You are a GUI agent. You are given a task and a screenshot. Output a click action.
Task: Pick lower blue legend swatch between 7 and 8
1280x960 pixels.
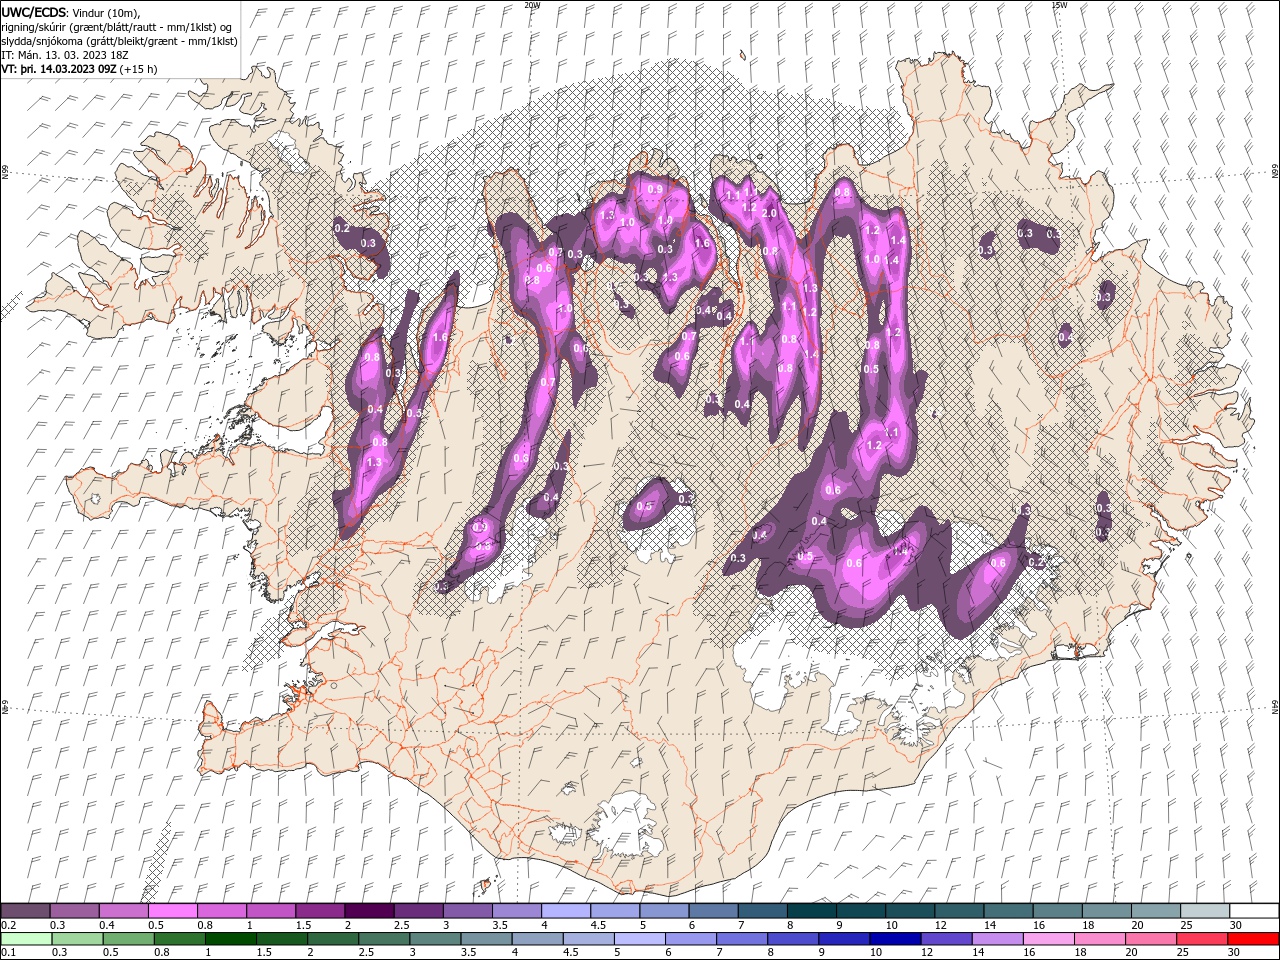(742, 939)
